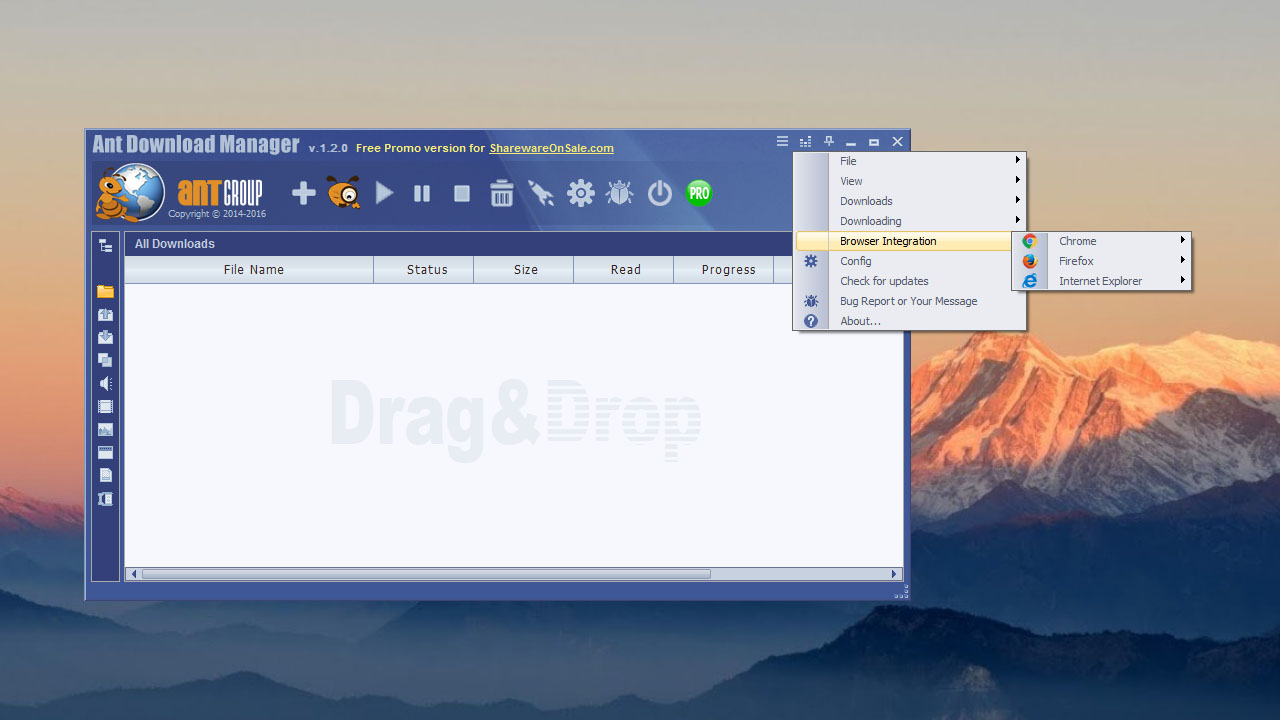The width and height of the screenshot is (1280, 720).
Task: Toggle the pin window icon in title bar
Action: tap(829, 142)
